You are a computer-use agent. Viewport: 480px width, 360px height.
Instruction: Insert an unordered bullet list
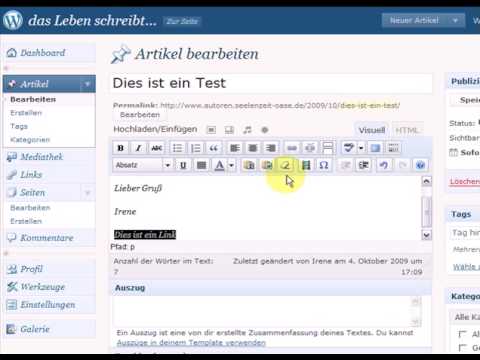click(177, 148)
